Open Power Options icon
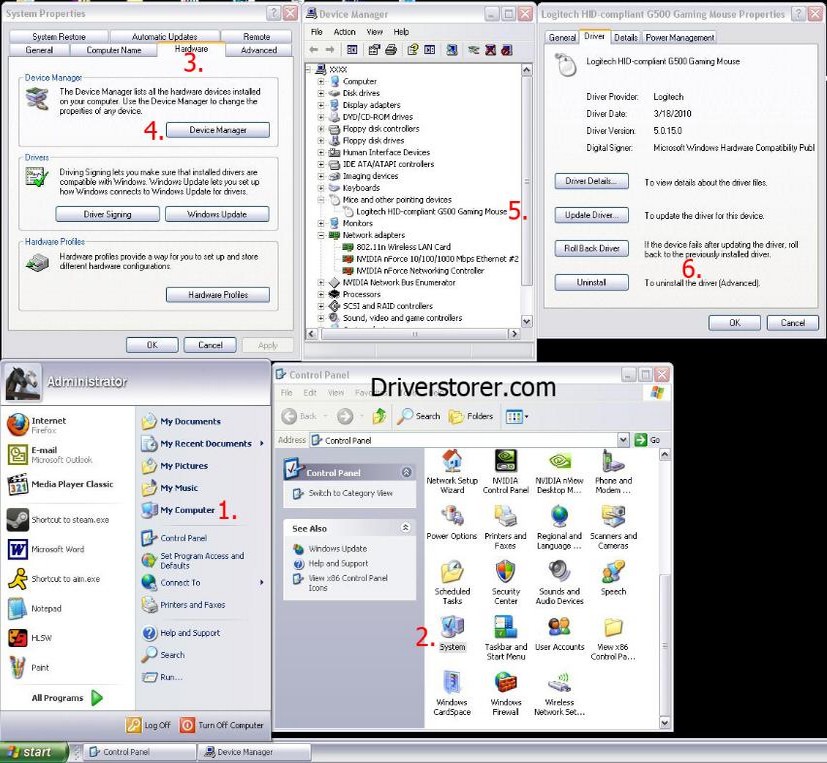The height and width of the screenshot is (763, 827). (451, 523)
